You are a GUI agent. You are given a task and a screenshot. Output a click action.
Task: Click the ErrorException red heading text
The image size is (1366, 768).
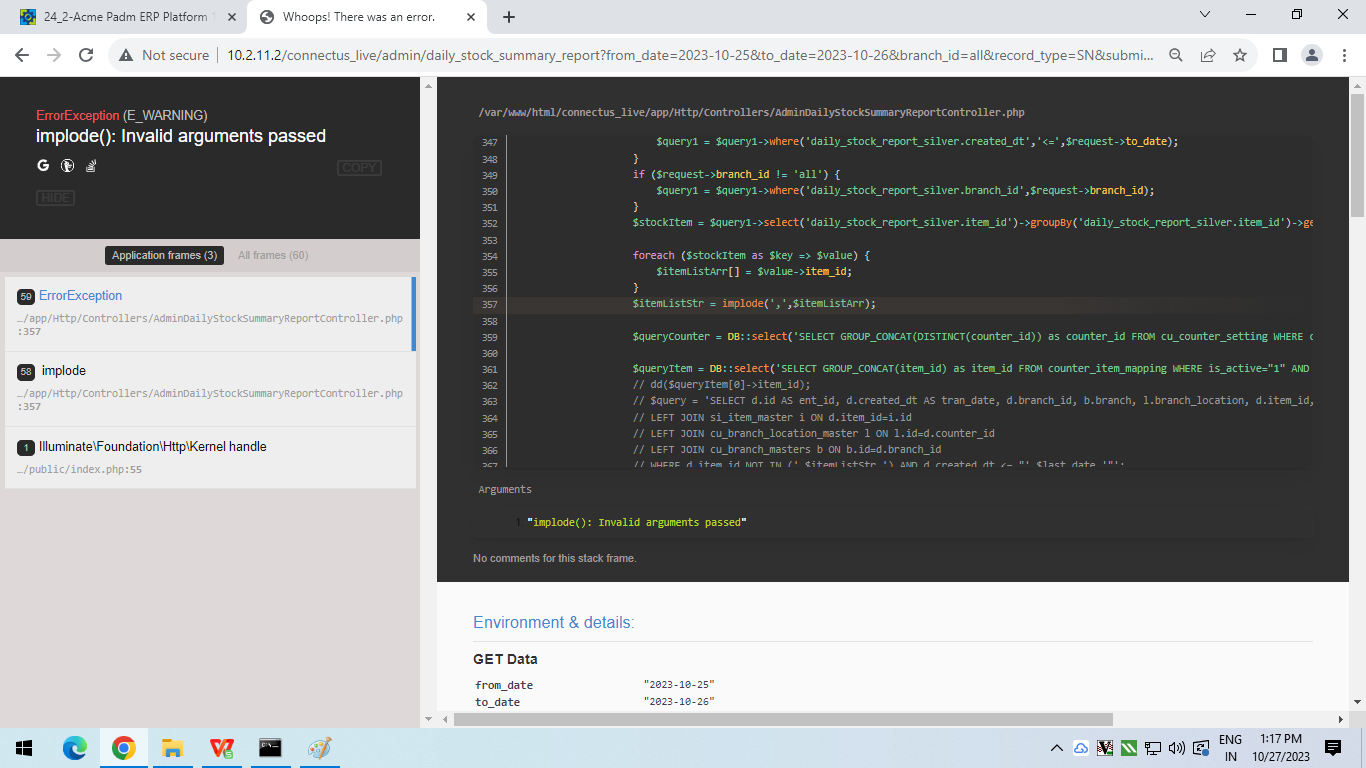click(77, 116)
